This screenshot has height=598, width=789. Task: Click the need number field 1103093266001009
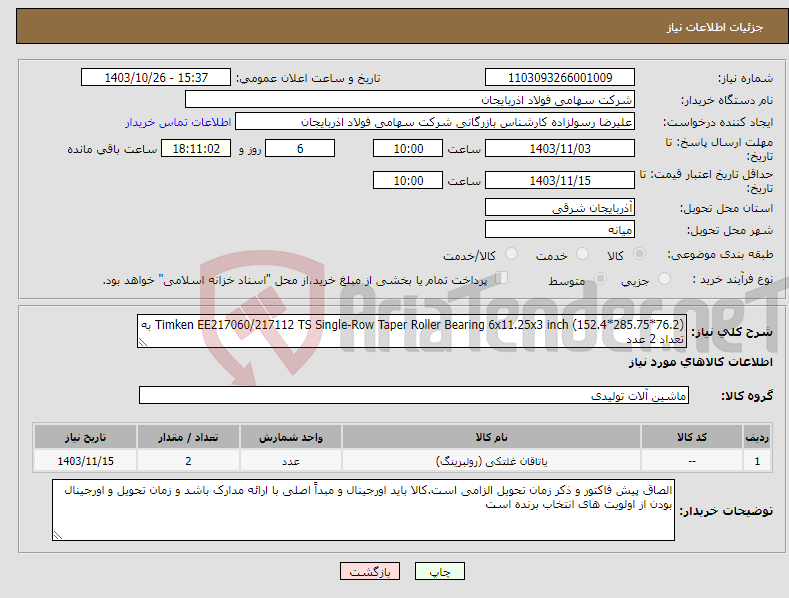coord(560,78)
